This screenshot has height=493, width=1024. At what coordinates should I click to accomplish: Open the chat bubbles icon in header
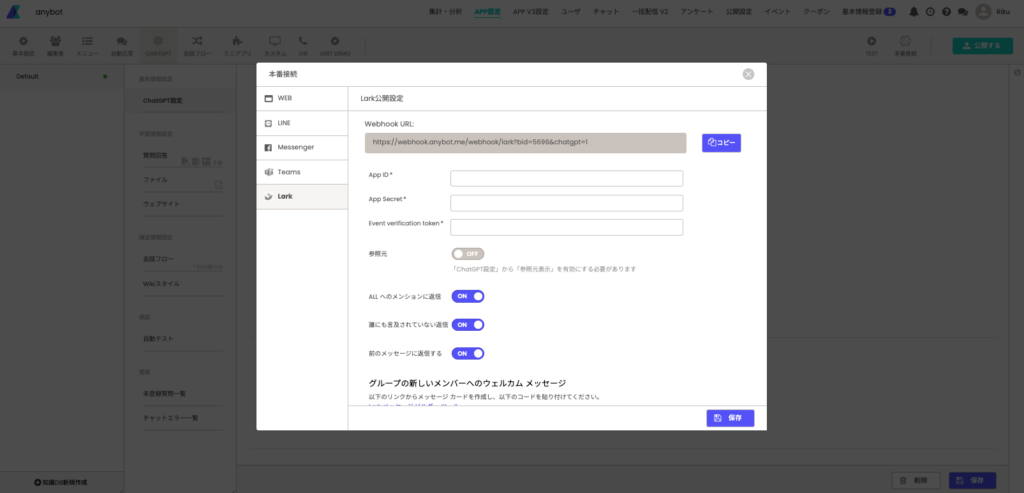pos(962,12)
